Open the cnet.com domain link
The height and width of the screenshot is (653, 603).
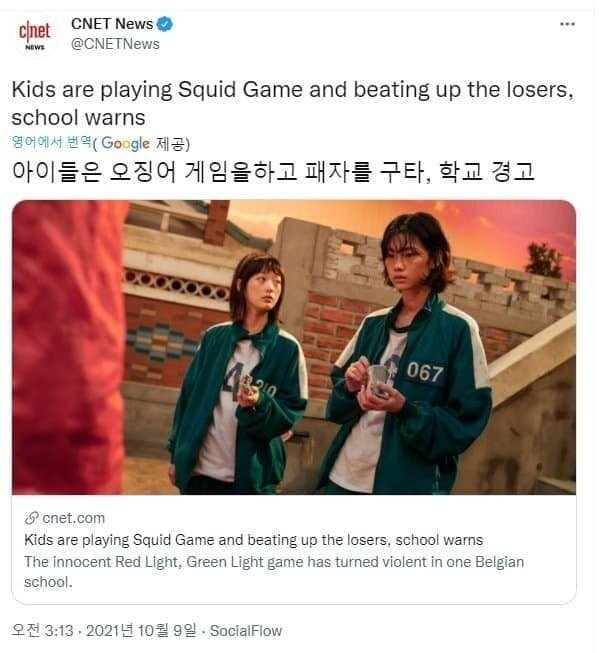tap(73, 518)
